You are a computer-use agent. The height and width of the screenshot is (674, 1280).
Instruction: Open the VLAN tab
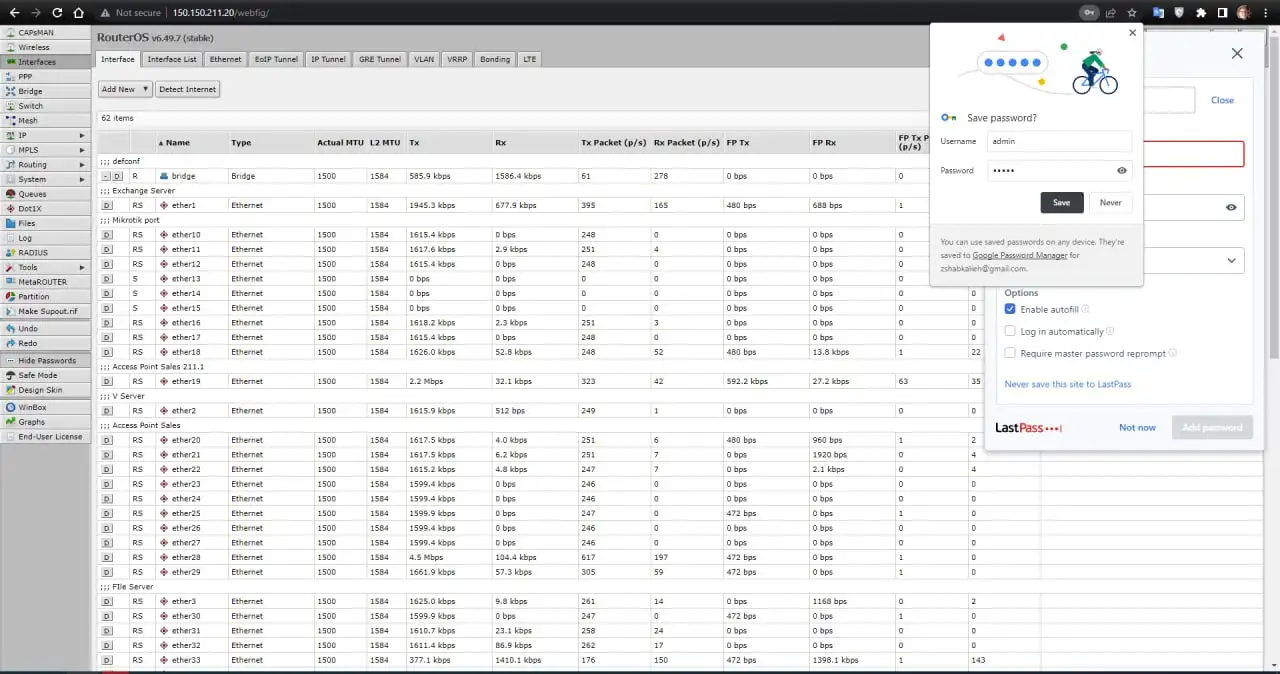pyautogui.click(x=423, y=59)
